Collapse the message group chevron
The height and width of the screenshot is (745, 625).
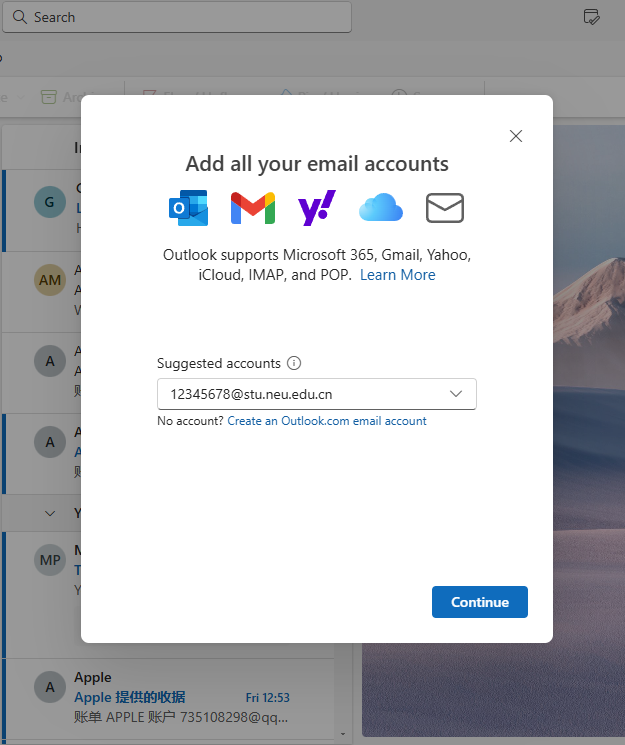50,514
